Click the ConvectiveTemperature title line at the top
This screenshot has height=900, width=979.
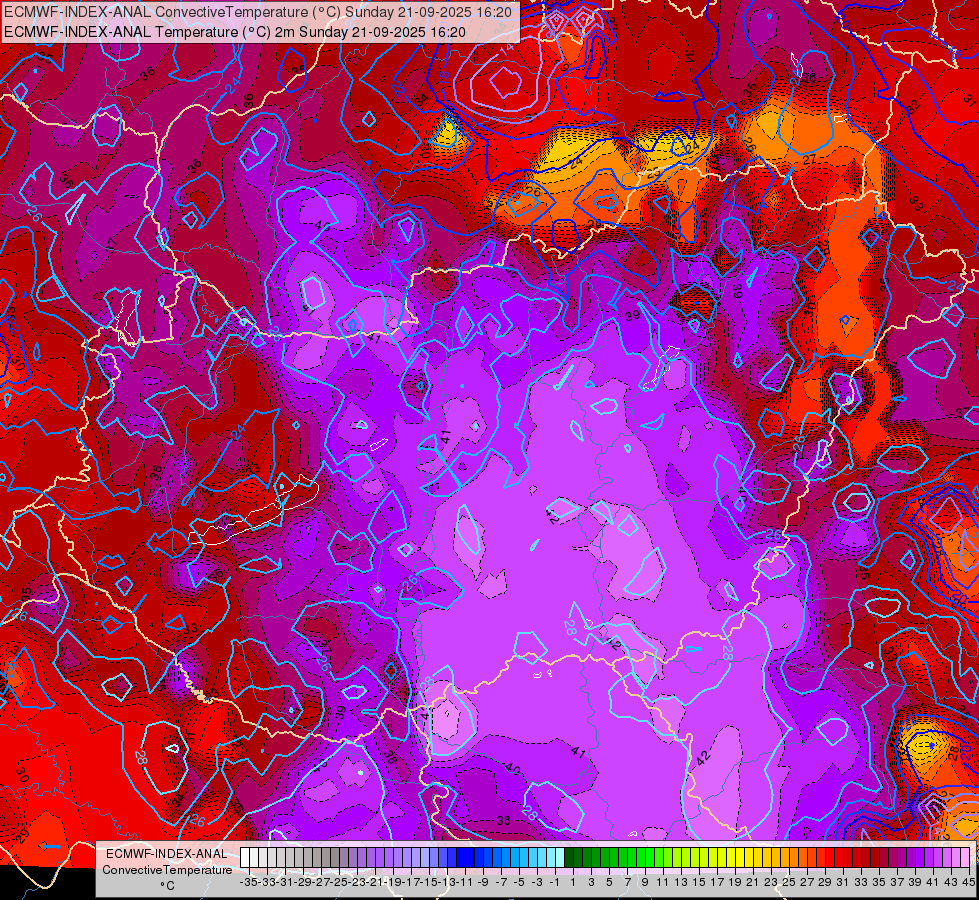[x=258, y=12]
